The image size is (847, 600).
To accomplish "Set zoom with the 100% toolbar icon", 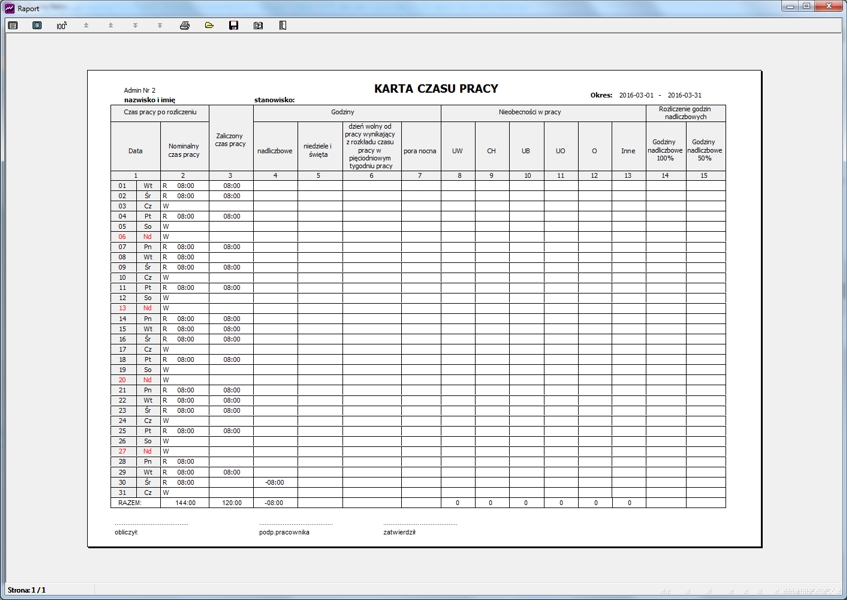I will [x=61, y=25].
